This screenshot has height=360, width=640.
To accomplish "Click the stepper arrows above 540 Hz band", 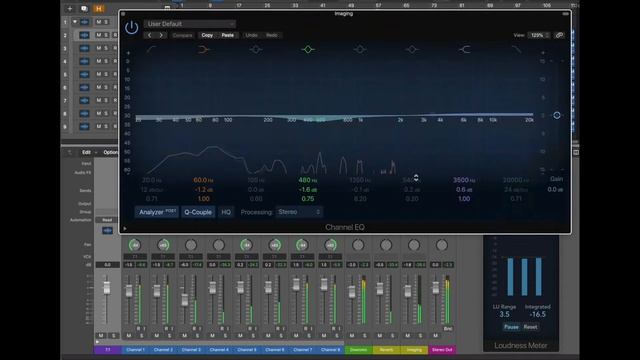I will point(416,178).
